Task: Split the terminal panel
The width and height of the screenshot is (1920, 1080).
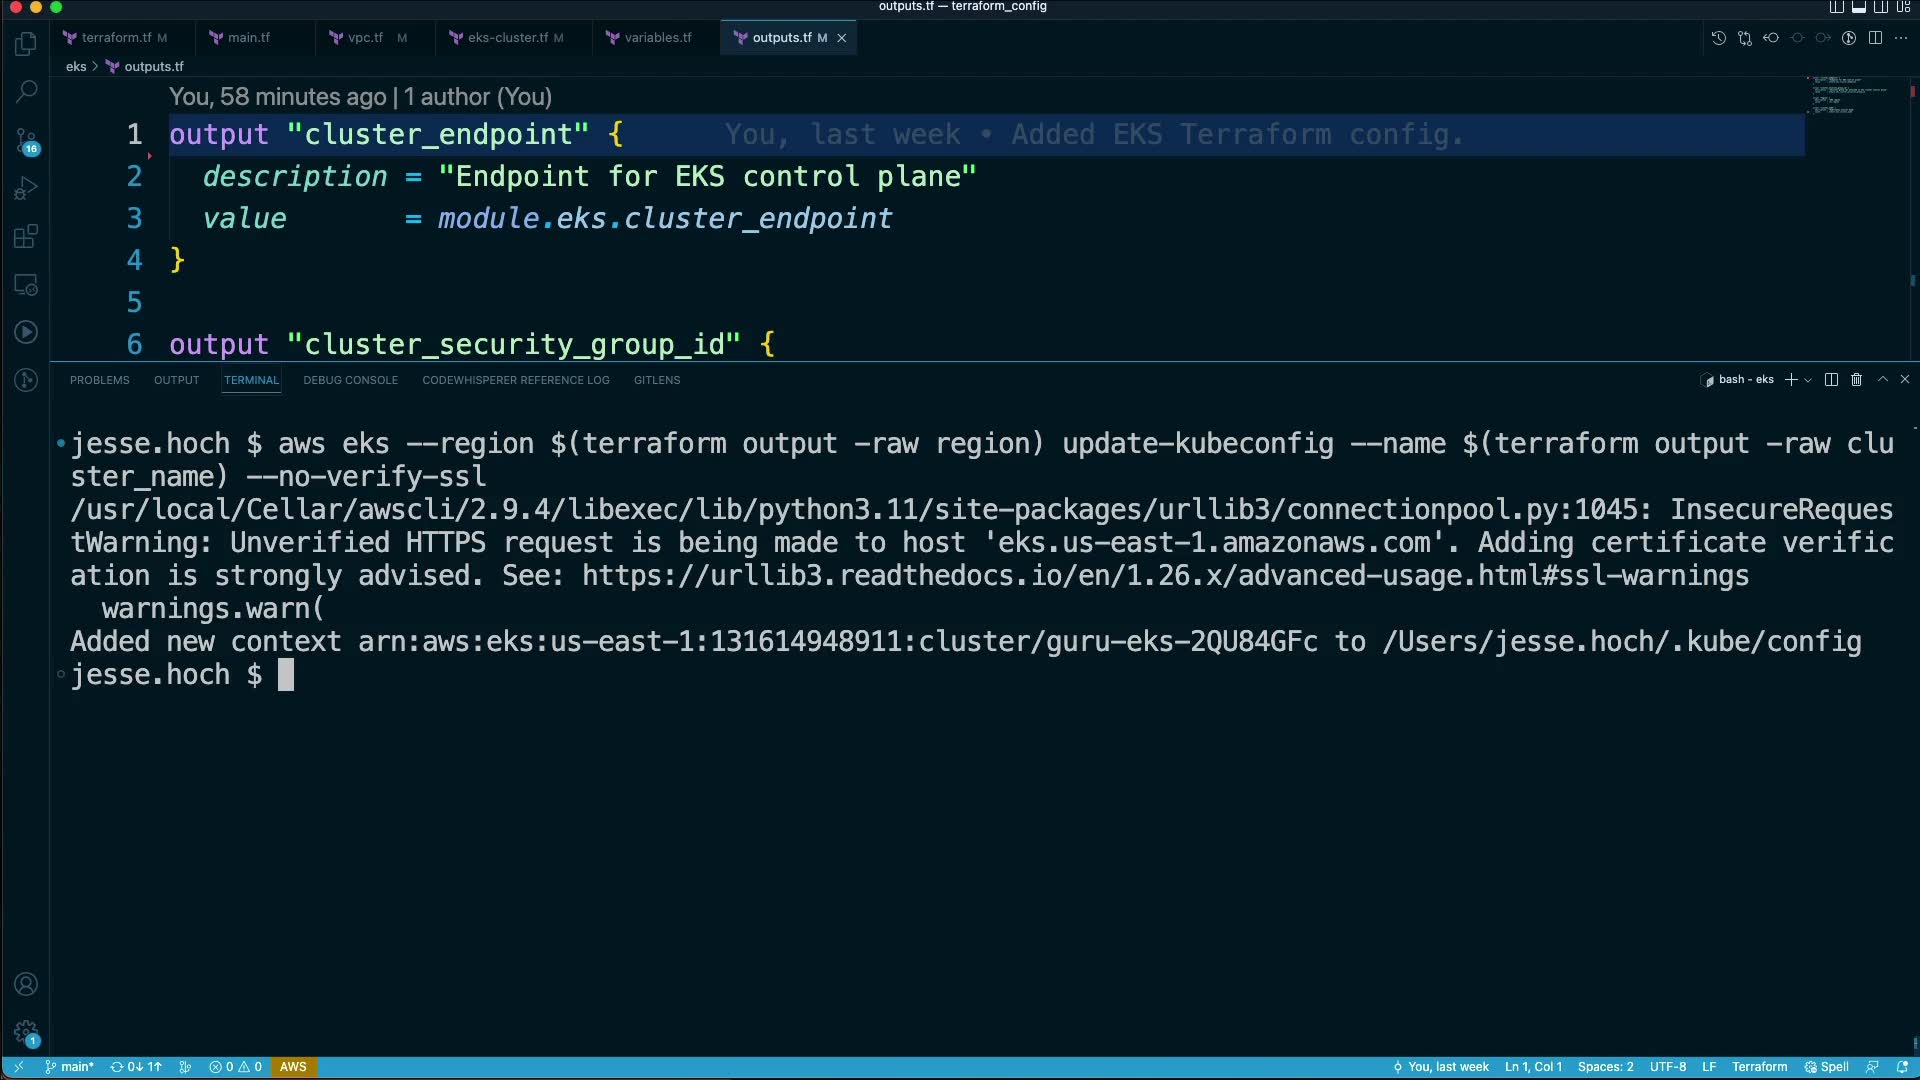Action: click(1831, 380)
